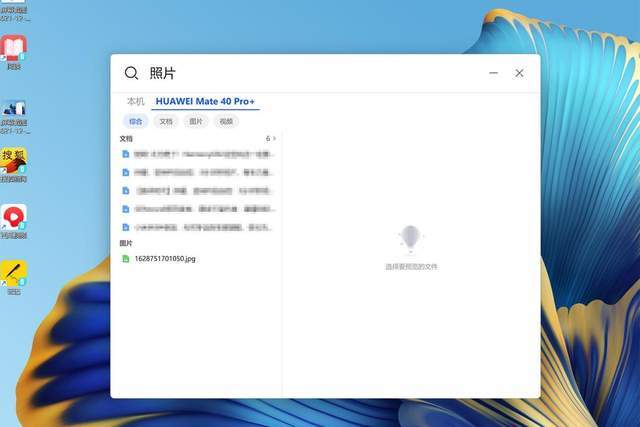Open the second document result under 文档

coord(198,173)
